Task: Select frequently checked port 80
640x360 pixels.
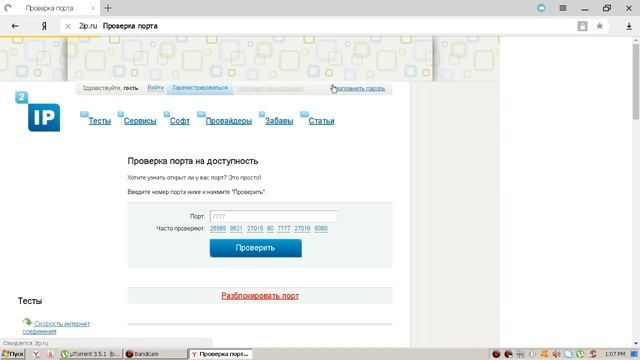Action: [270, 229]
